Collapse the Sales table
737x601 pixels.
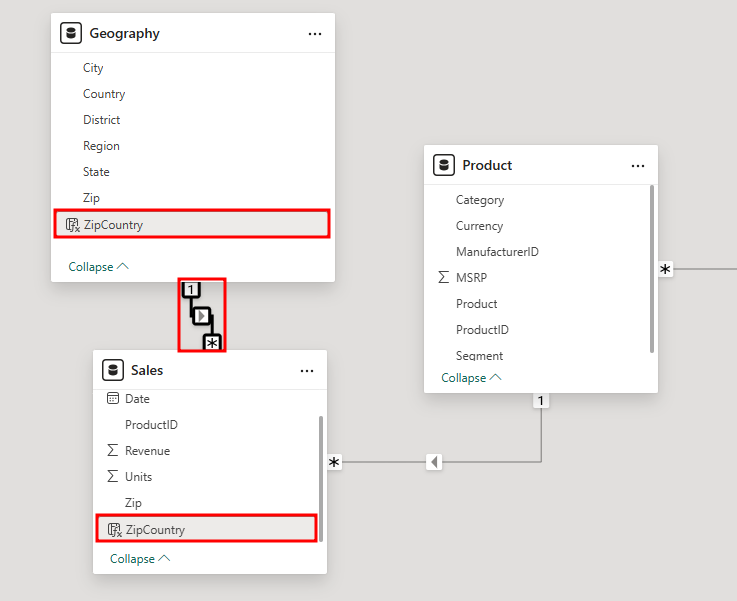click(x=140, y=558)
